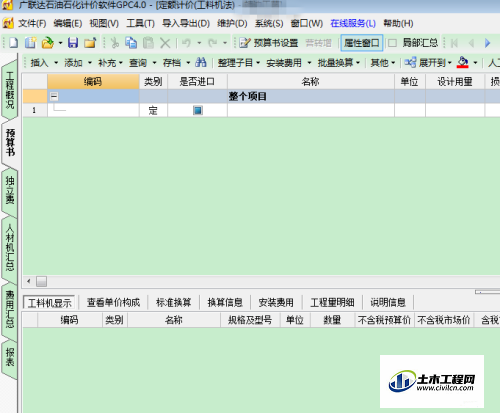Open the 导入导出(D) menu
This screenshot has width=500, height=413.
(x=186, y=23)
